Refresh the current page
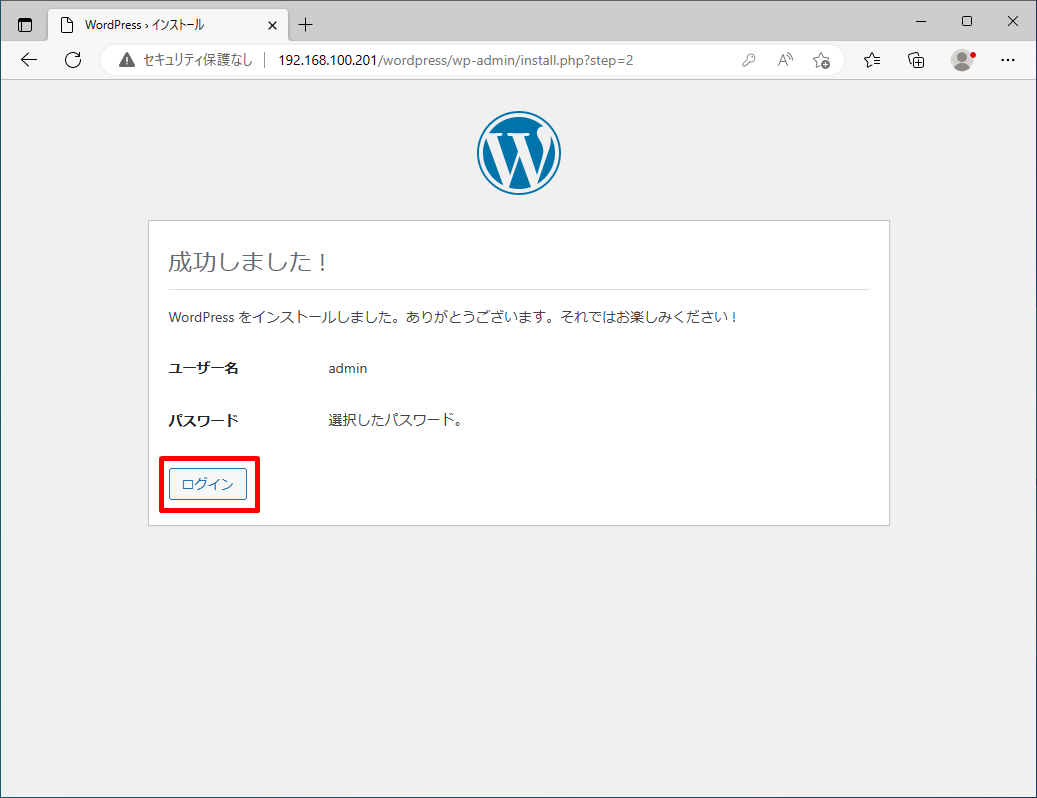1037x798 pixels. (x=73, y=60)
